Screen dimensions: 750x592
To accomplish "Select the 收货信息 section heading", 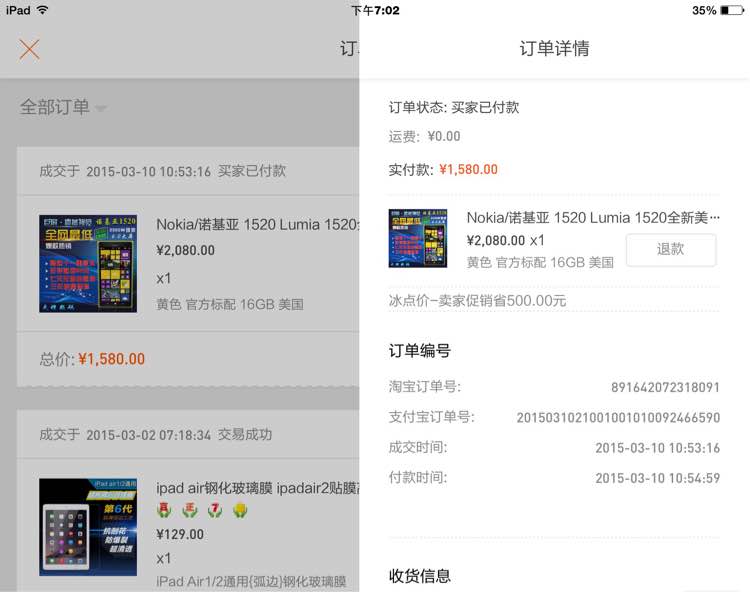I will [x=419, y=576].
